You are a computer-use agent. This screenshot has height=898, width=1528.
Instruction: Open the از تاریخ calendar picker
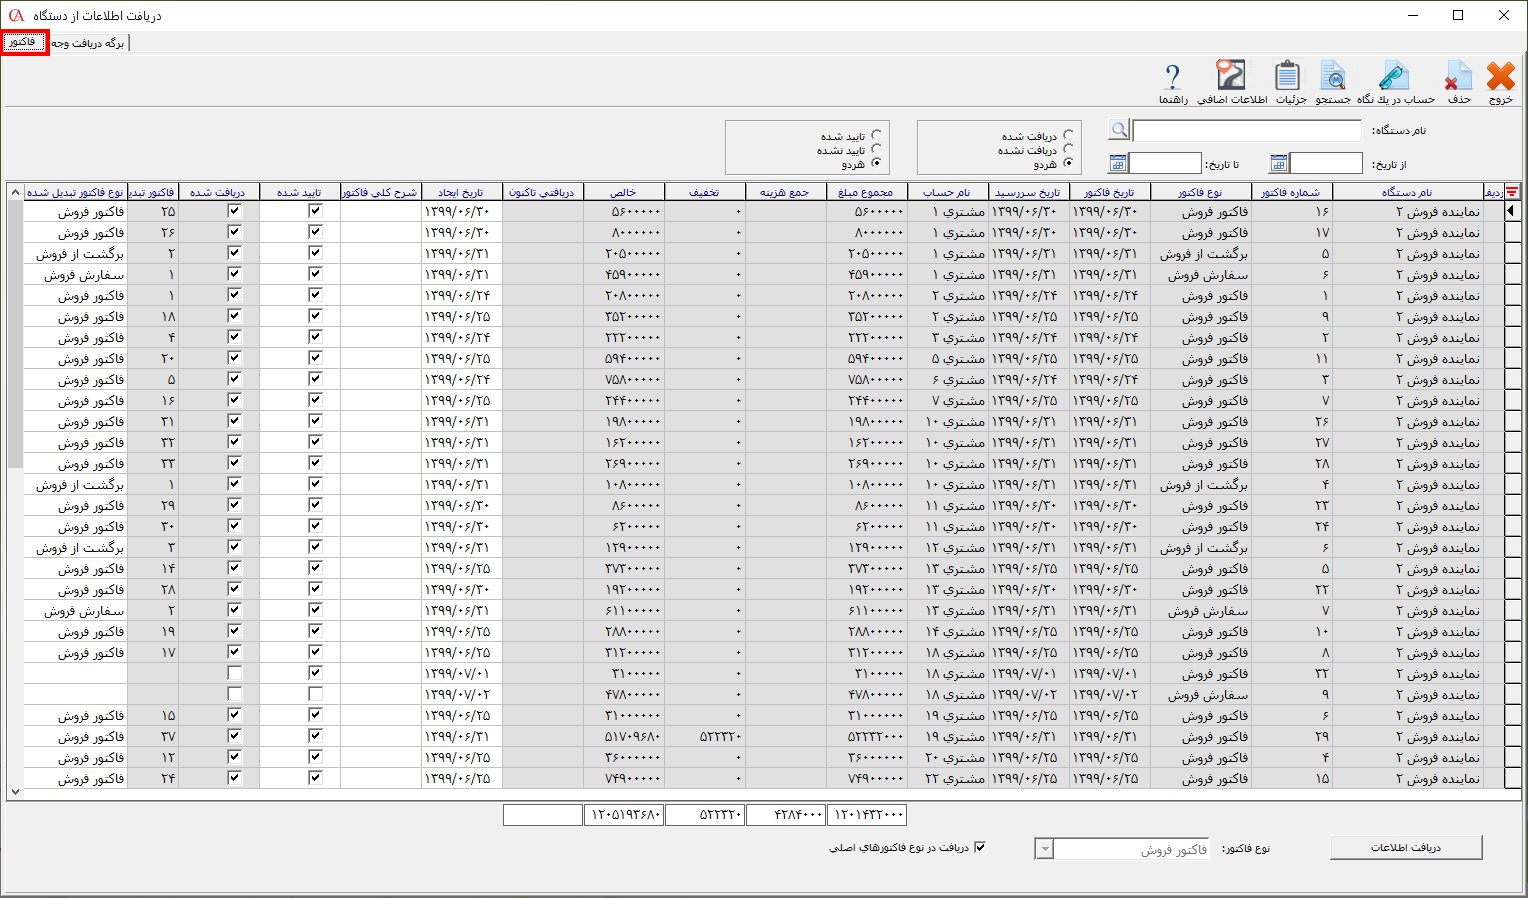tap(1279, 163)
